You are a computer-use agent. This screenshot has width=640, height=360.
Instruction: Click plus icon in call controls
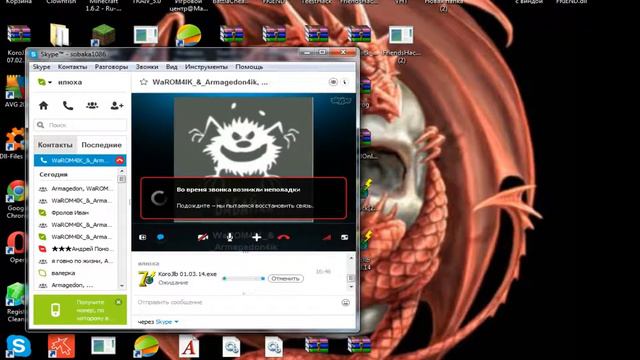pos(256,237)
